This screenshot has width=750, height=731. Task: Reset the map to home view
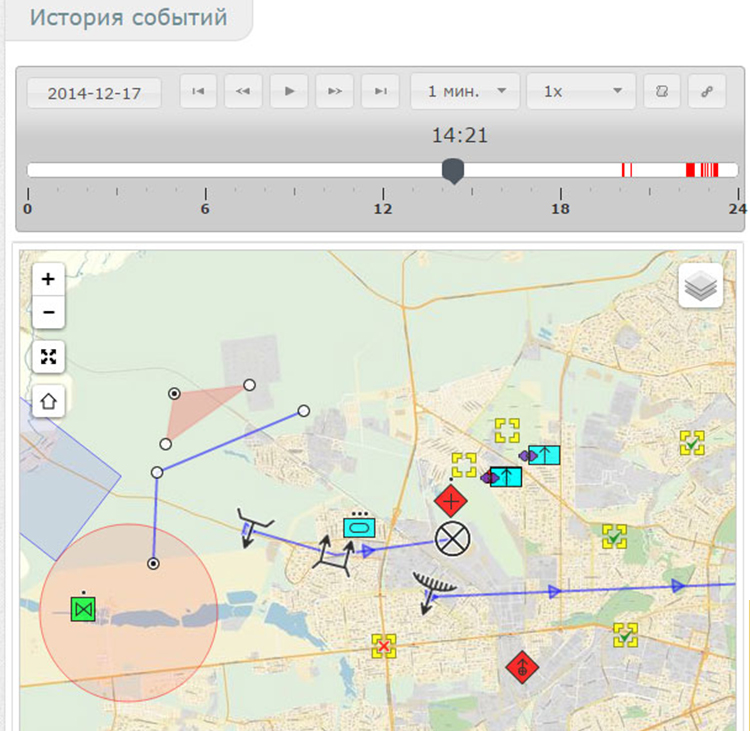point(48,401)
